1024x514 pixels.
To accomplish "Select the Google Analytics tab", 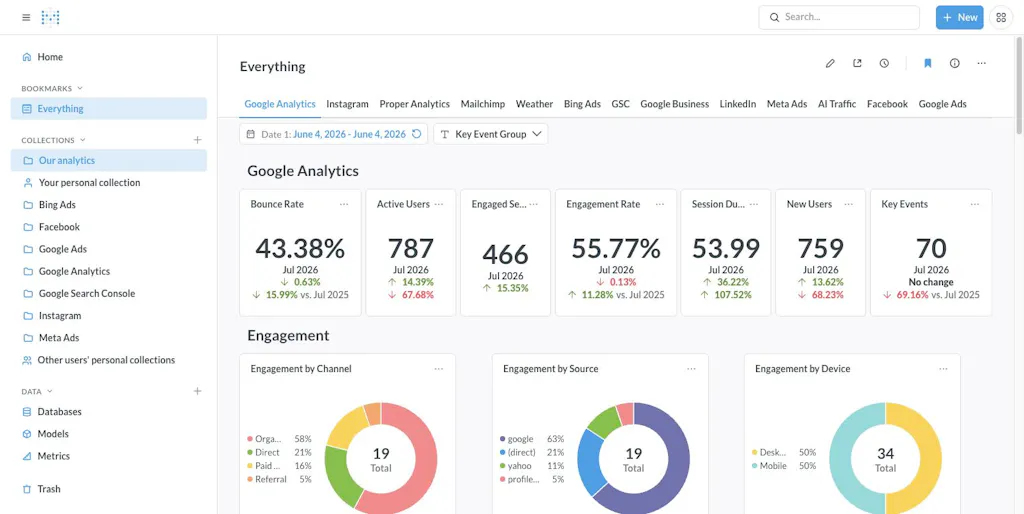I will coord(280,104).
